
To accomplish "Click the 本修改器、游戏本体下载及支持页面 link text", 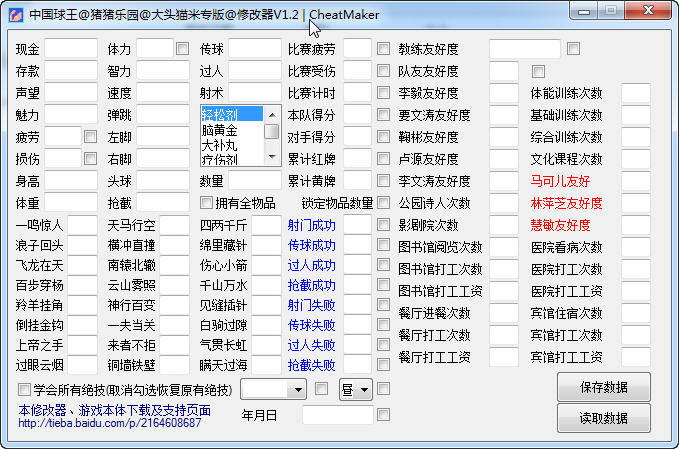I will pos(115,410).
